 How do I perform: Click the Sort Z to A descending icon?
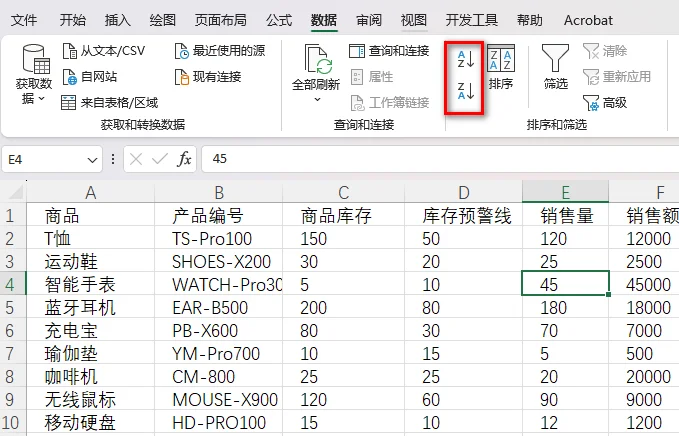pyautogui.click(x=466, y=91)
